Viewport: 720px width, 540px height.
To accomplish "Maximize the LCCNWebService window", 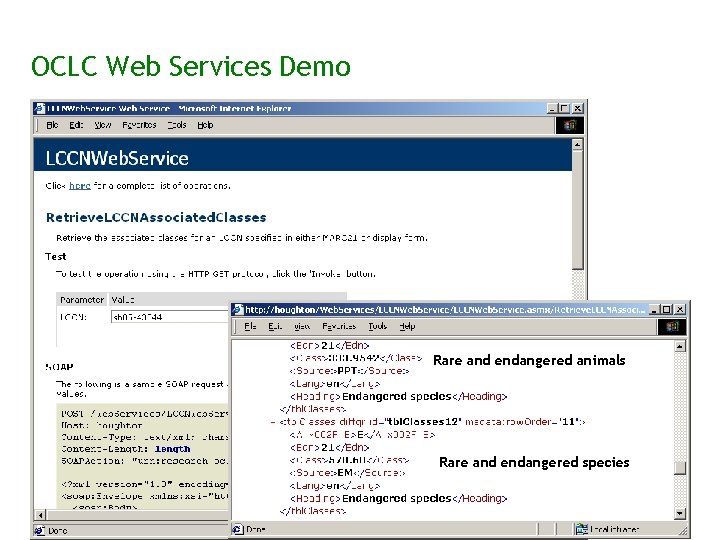I will point(564,108).
